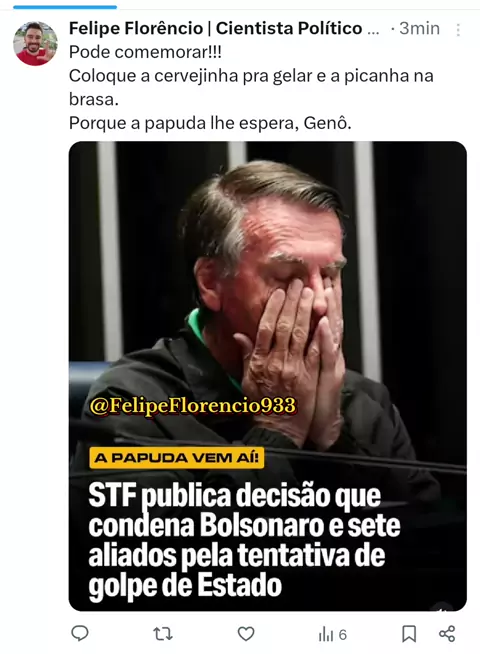Open the reply speech bubble icon
This screenshot has width=480, height=654.
click(80, 633)
